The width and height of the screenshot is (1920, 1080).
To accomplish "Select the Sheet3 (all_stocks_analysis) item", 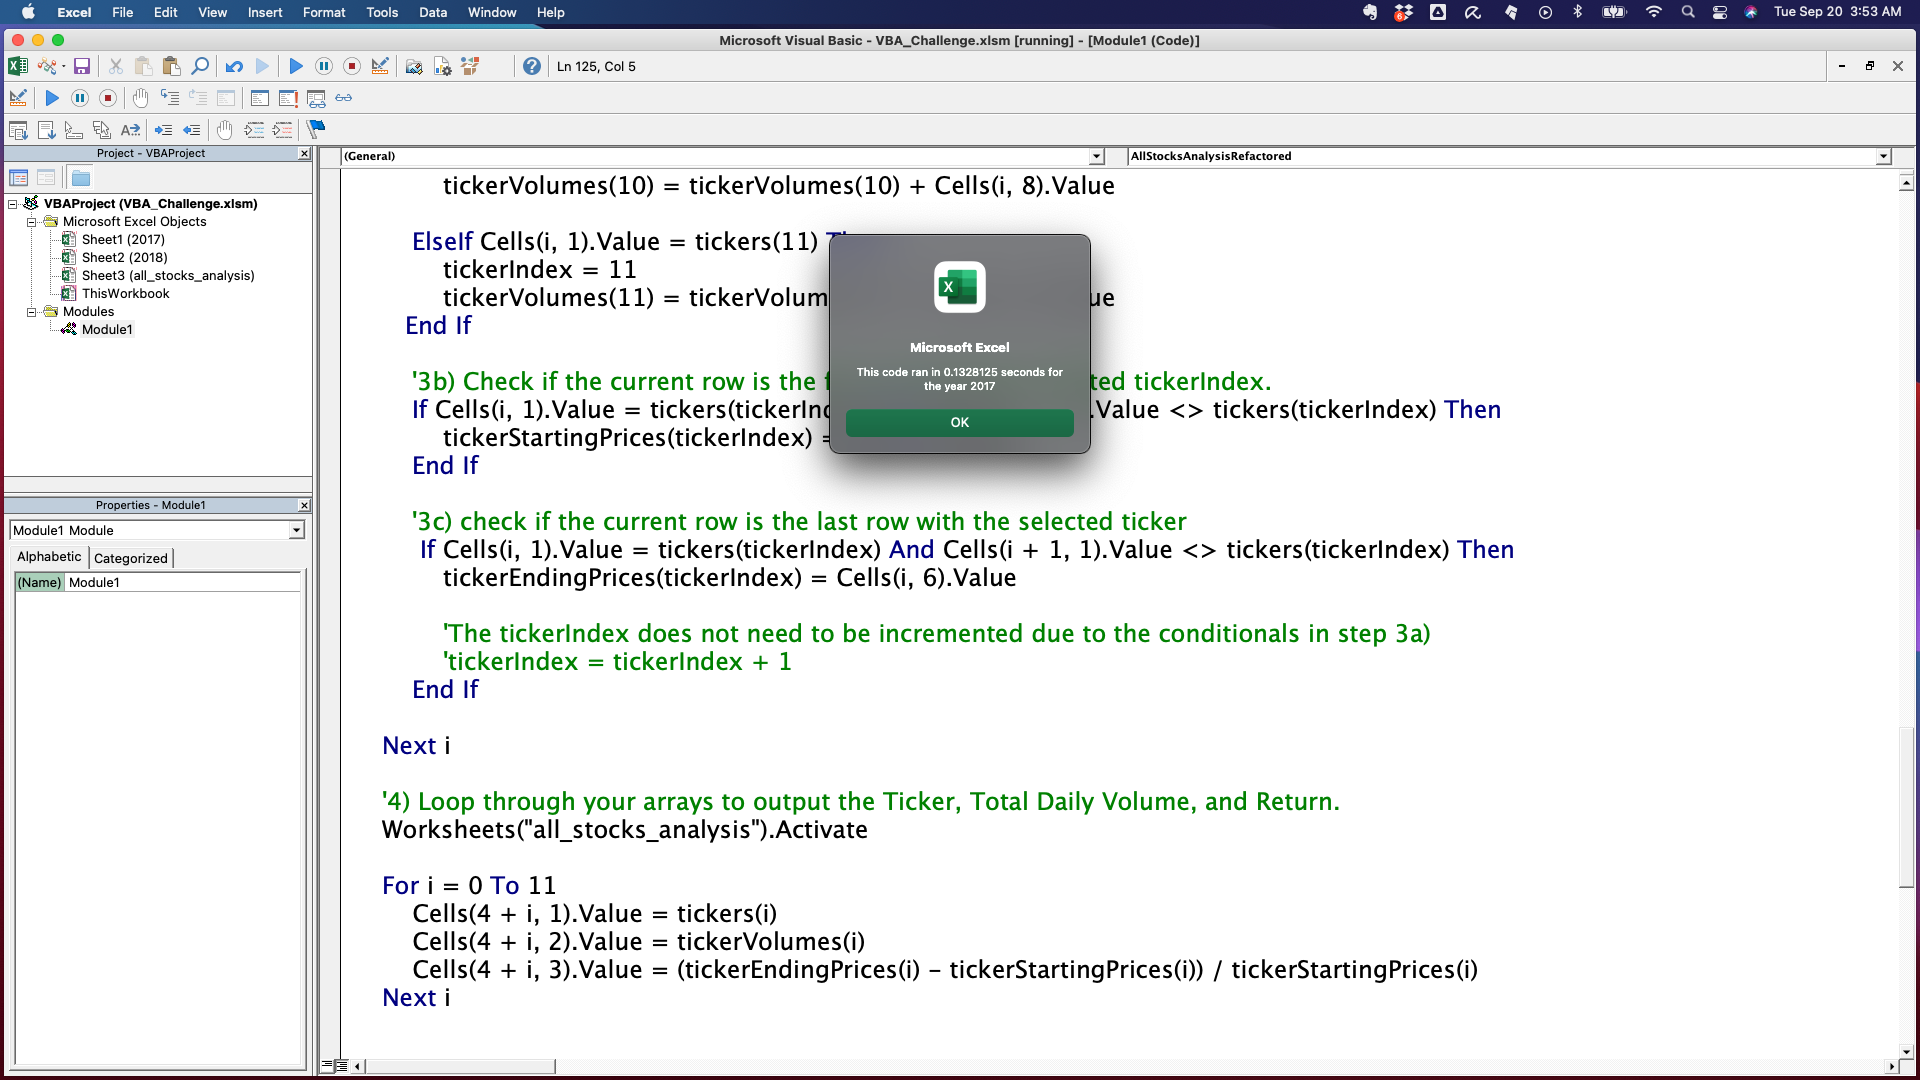I will click(x=168, y=275).
